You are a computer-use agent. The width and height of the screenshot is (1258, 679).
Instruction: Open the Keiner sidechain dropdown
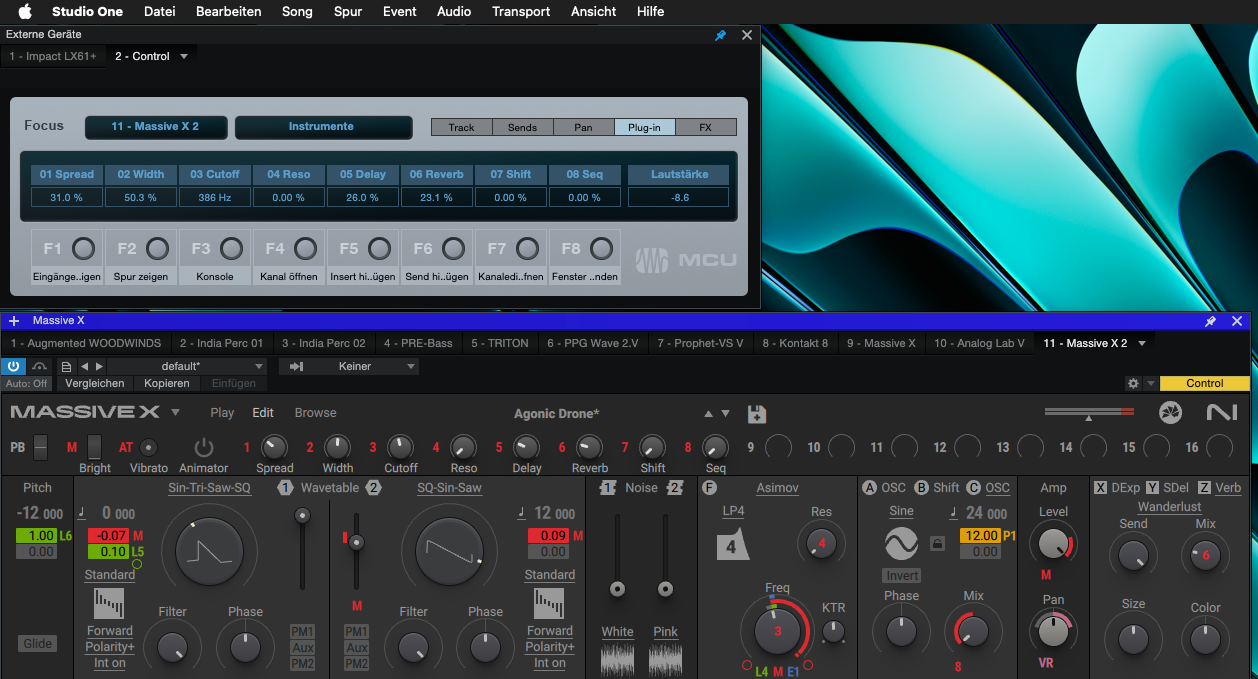tap(354, 367)
